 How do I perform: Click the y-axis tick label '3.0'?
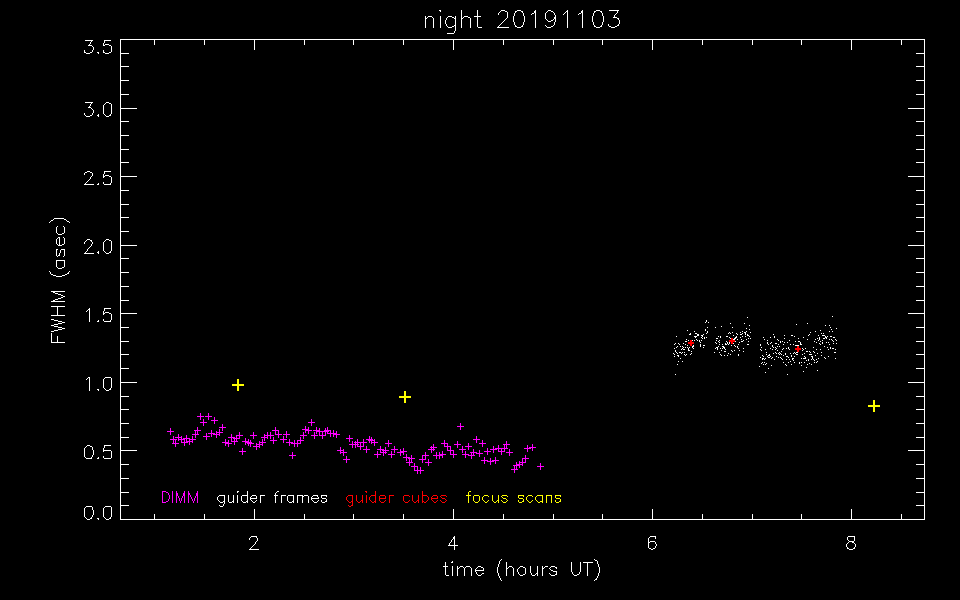(98, 110)
